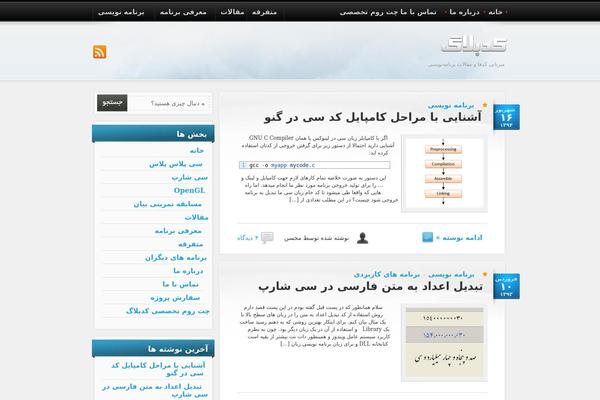This screenshot has height=400, width=600.
Task: Open چت روم تخصصی کدبلاگ in the sidebar
Action: [x=168, y=311]
